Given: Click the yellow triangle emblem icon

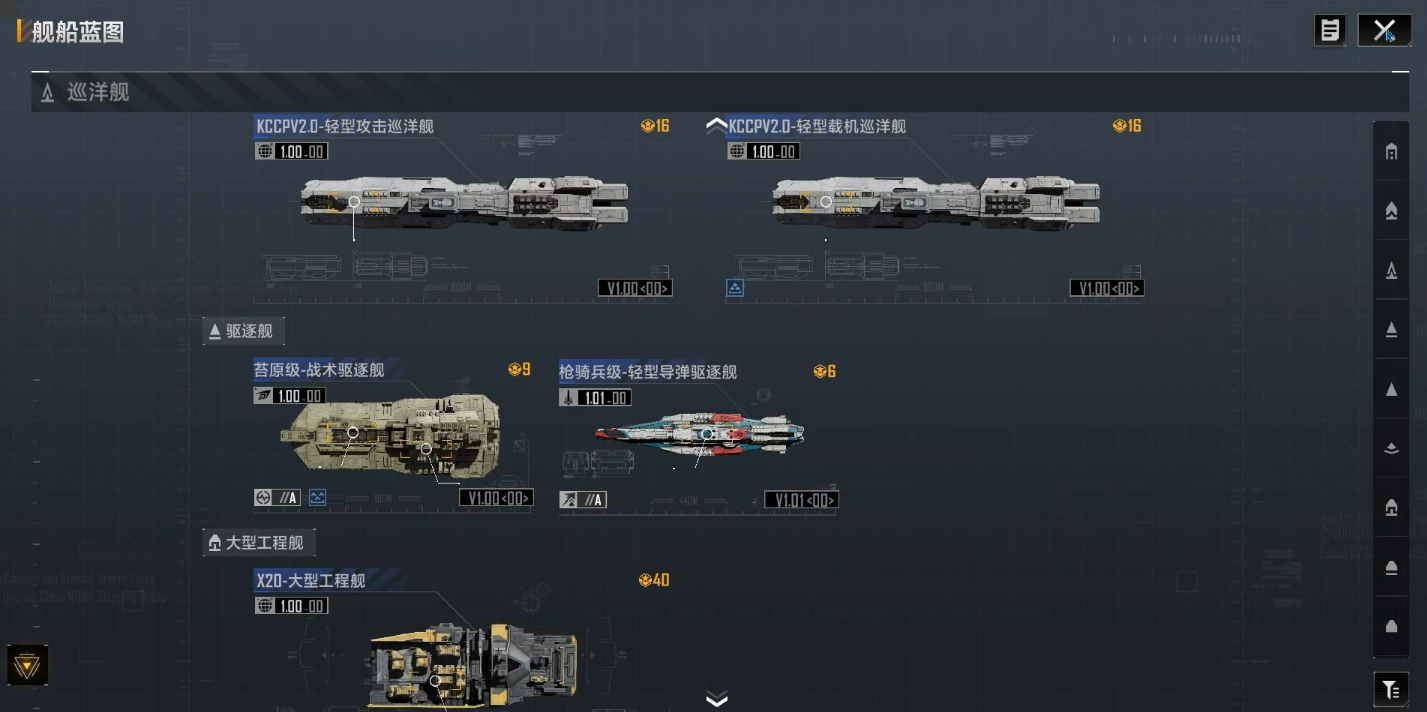Looking at the screenshot, I should click(x=27, y=665).
